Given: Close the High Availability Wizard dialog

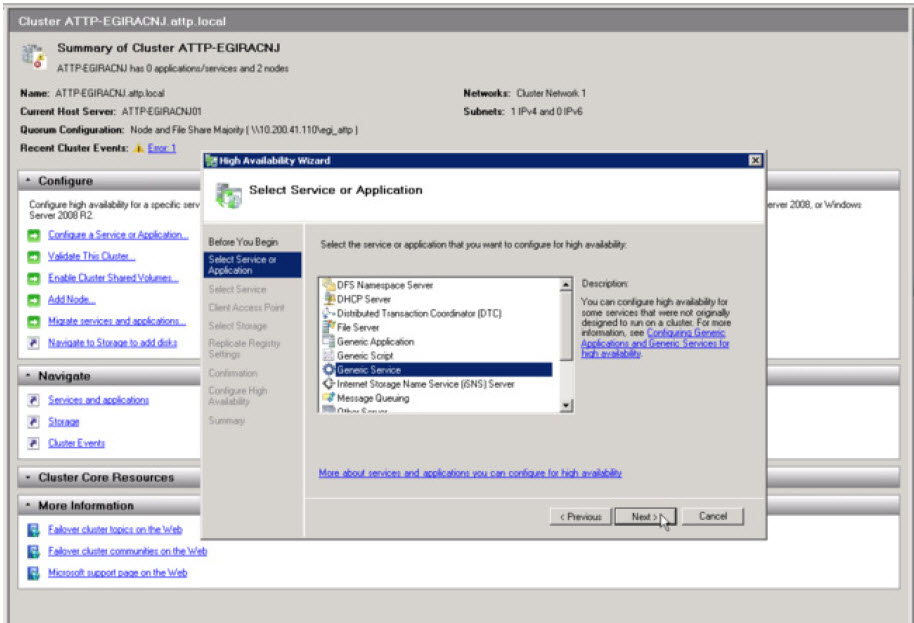Looking at the screenshot, I should [755, 160].
